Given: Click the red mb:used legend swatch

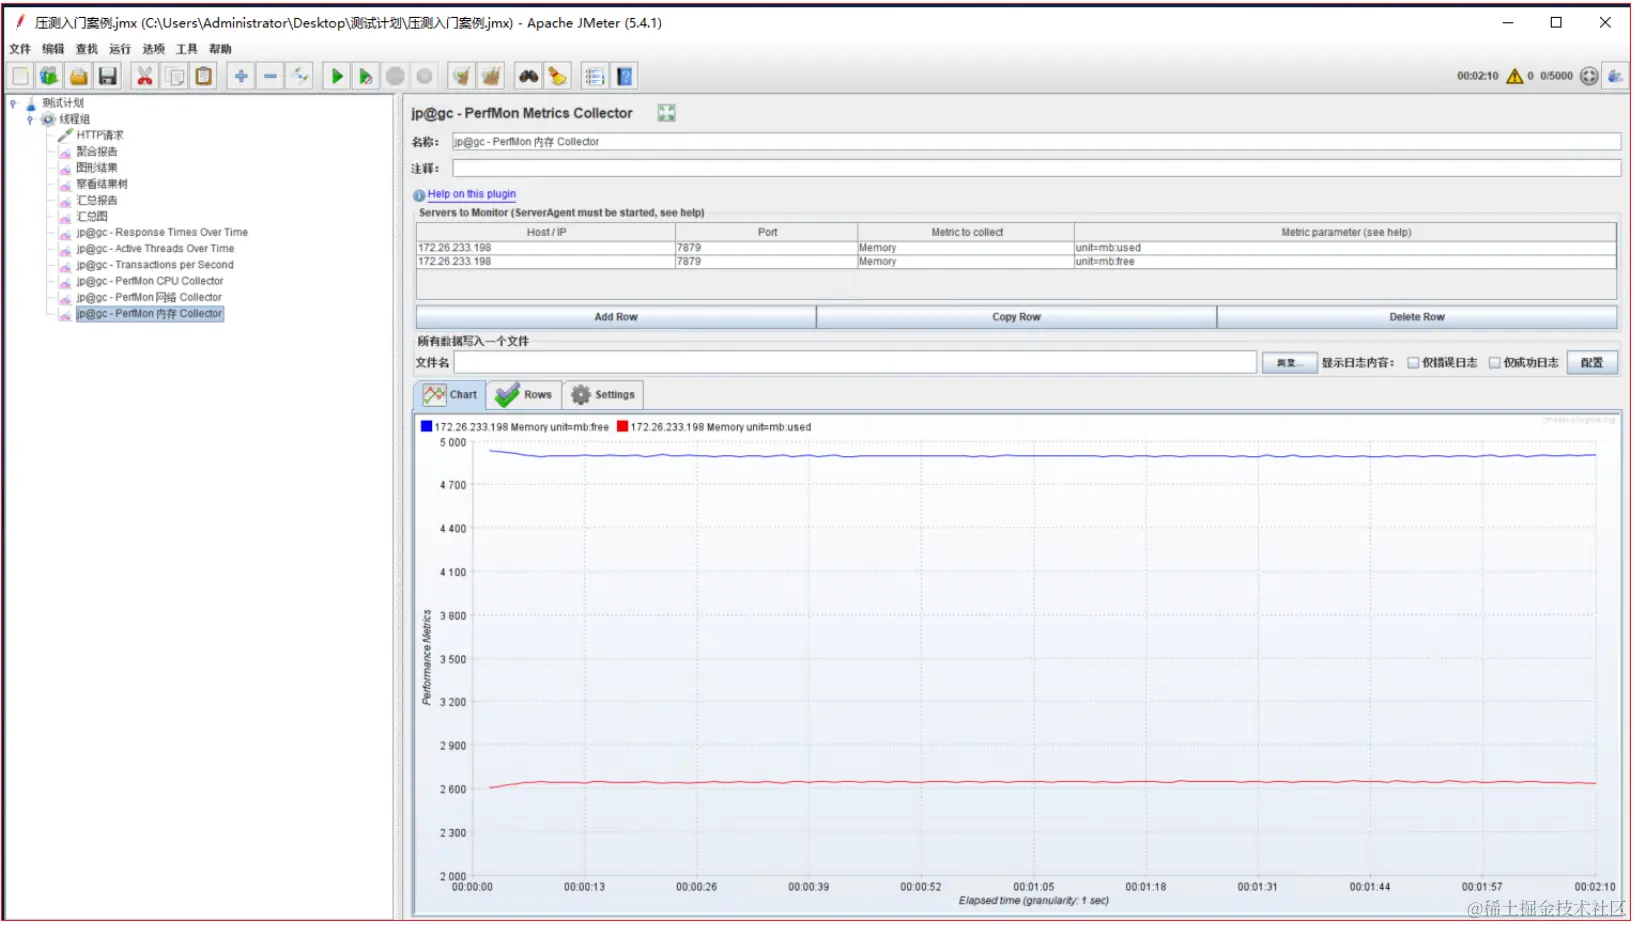Looking at the screenshot, I should point(623,426).
